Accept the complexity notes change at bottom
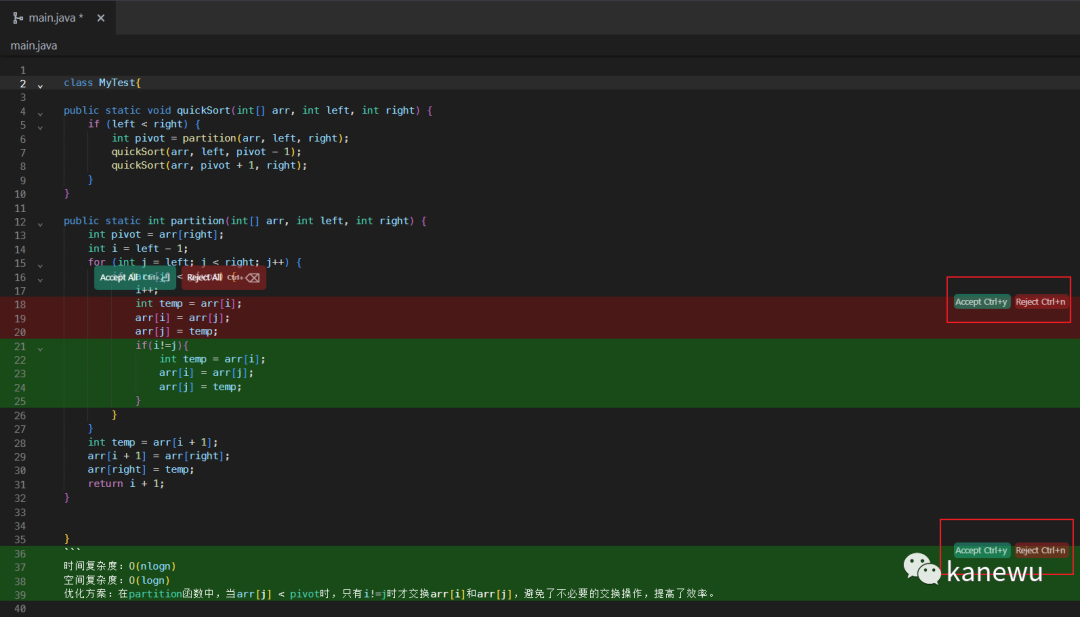 [981, 550]
